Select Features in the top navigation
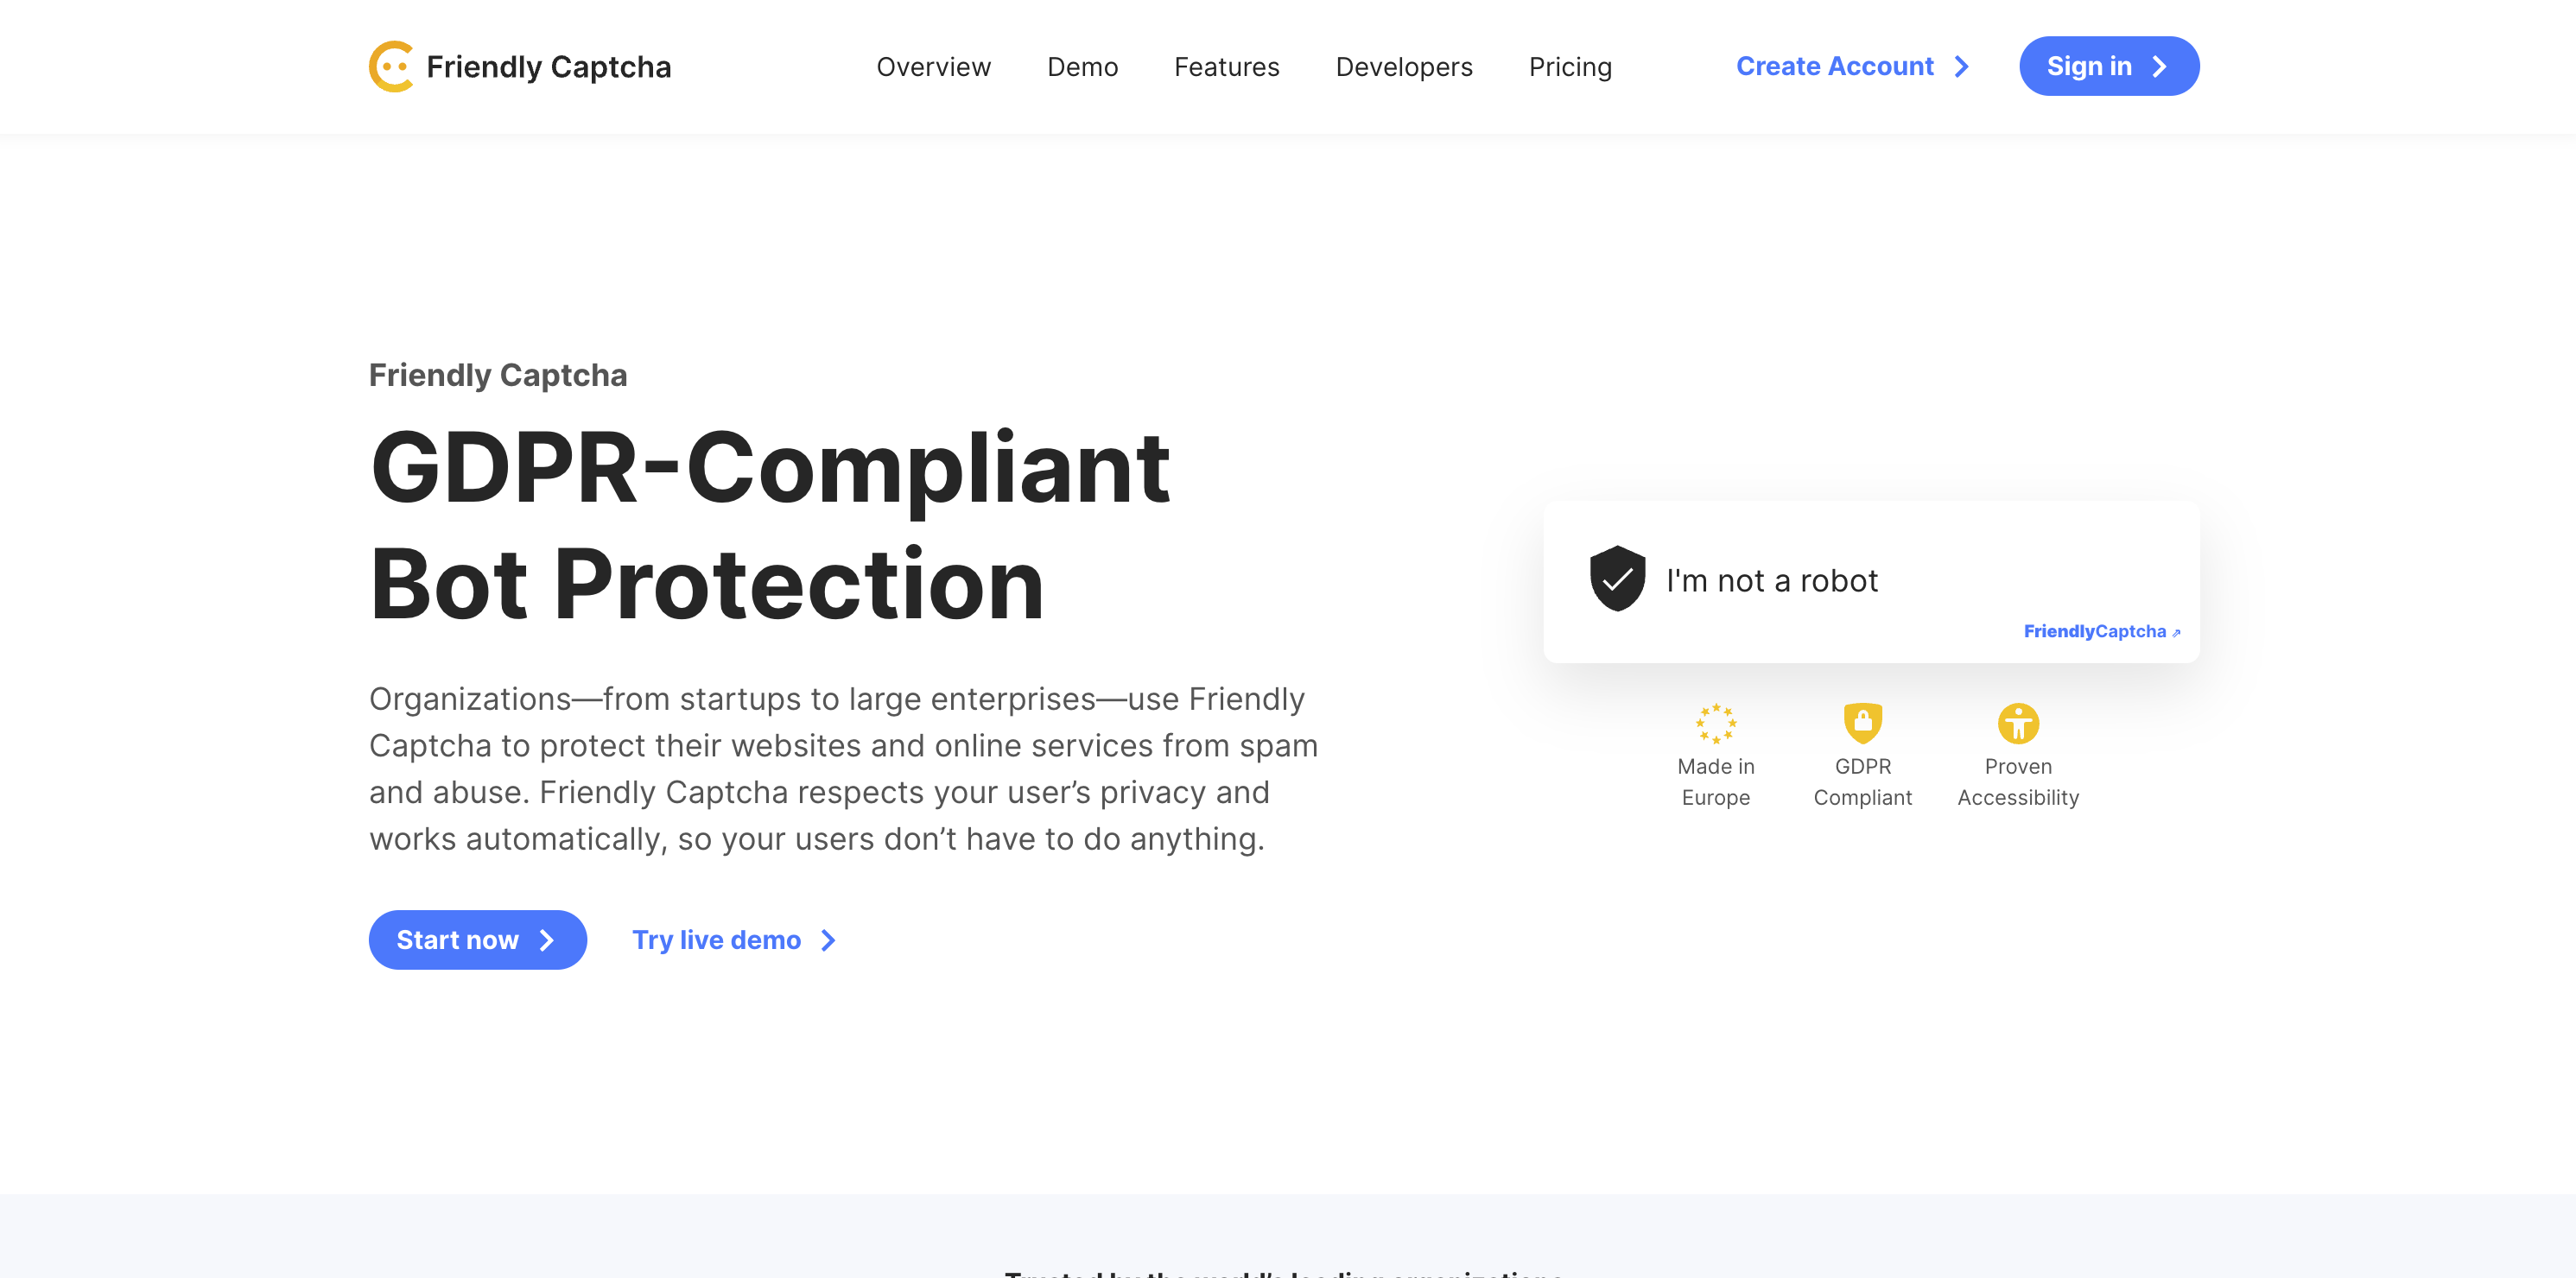 (1226, 66)
